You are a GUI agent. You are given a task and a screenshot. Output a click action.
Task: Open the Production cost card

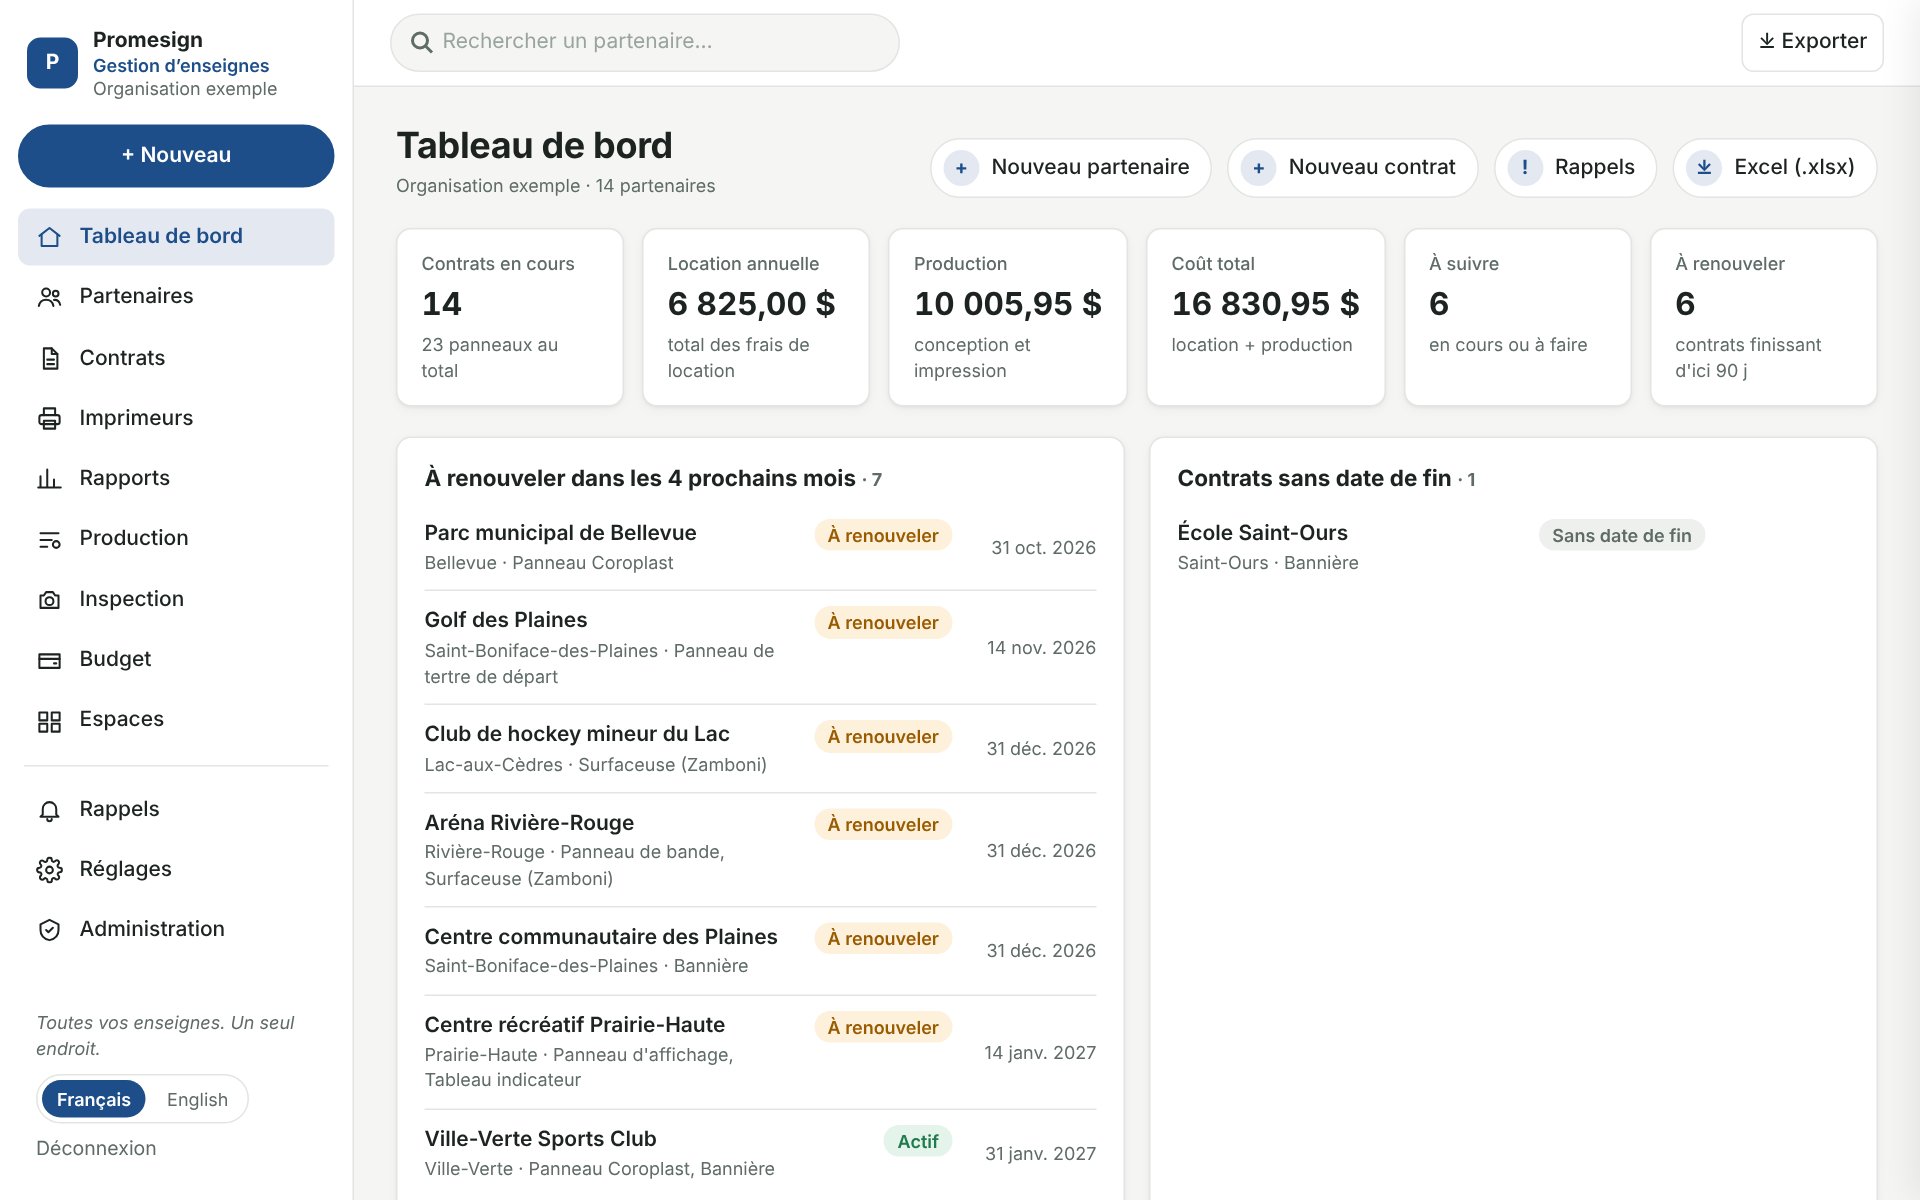tap(1007, 317)
